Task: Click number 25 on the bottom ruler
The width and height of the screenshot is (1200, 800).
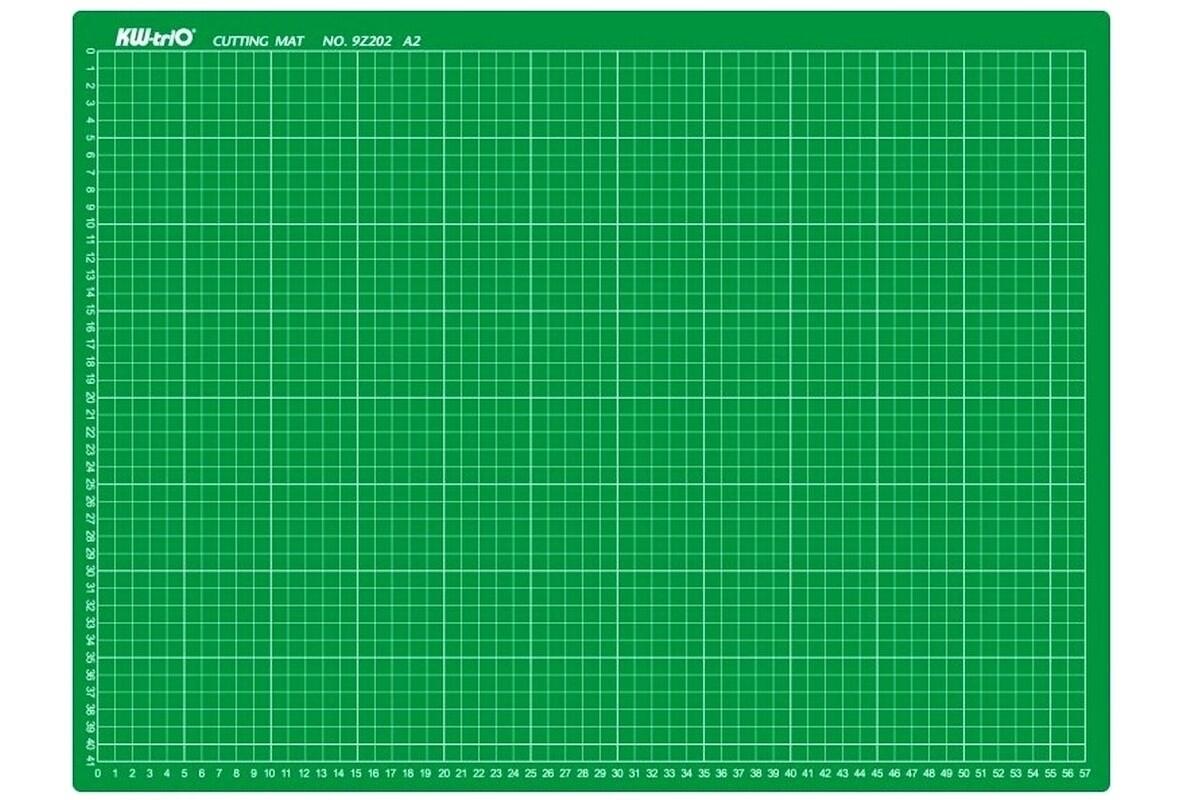Action: pos(530,773)
